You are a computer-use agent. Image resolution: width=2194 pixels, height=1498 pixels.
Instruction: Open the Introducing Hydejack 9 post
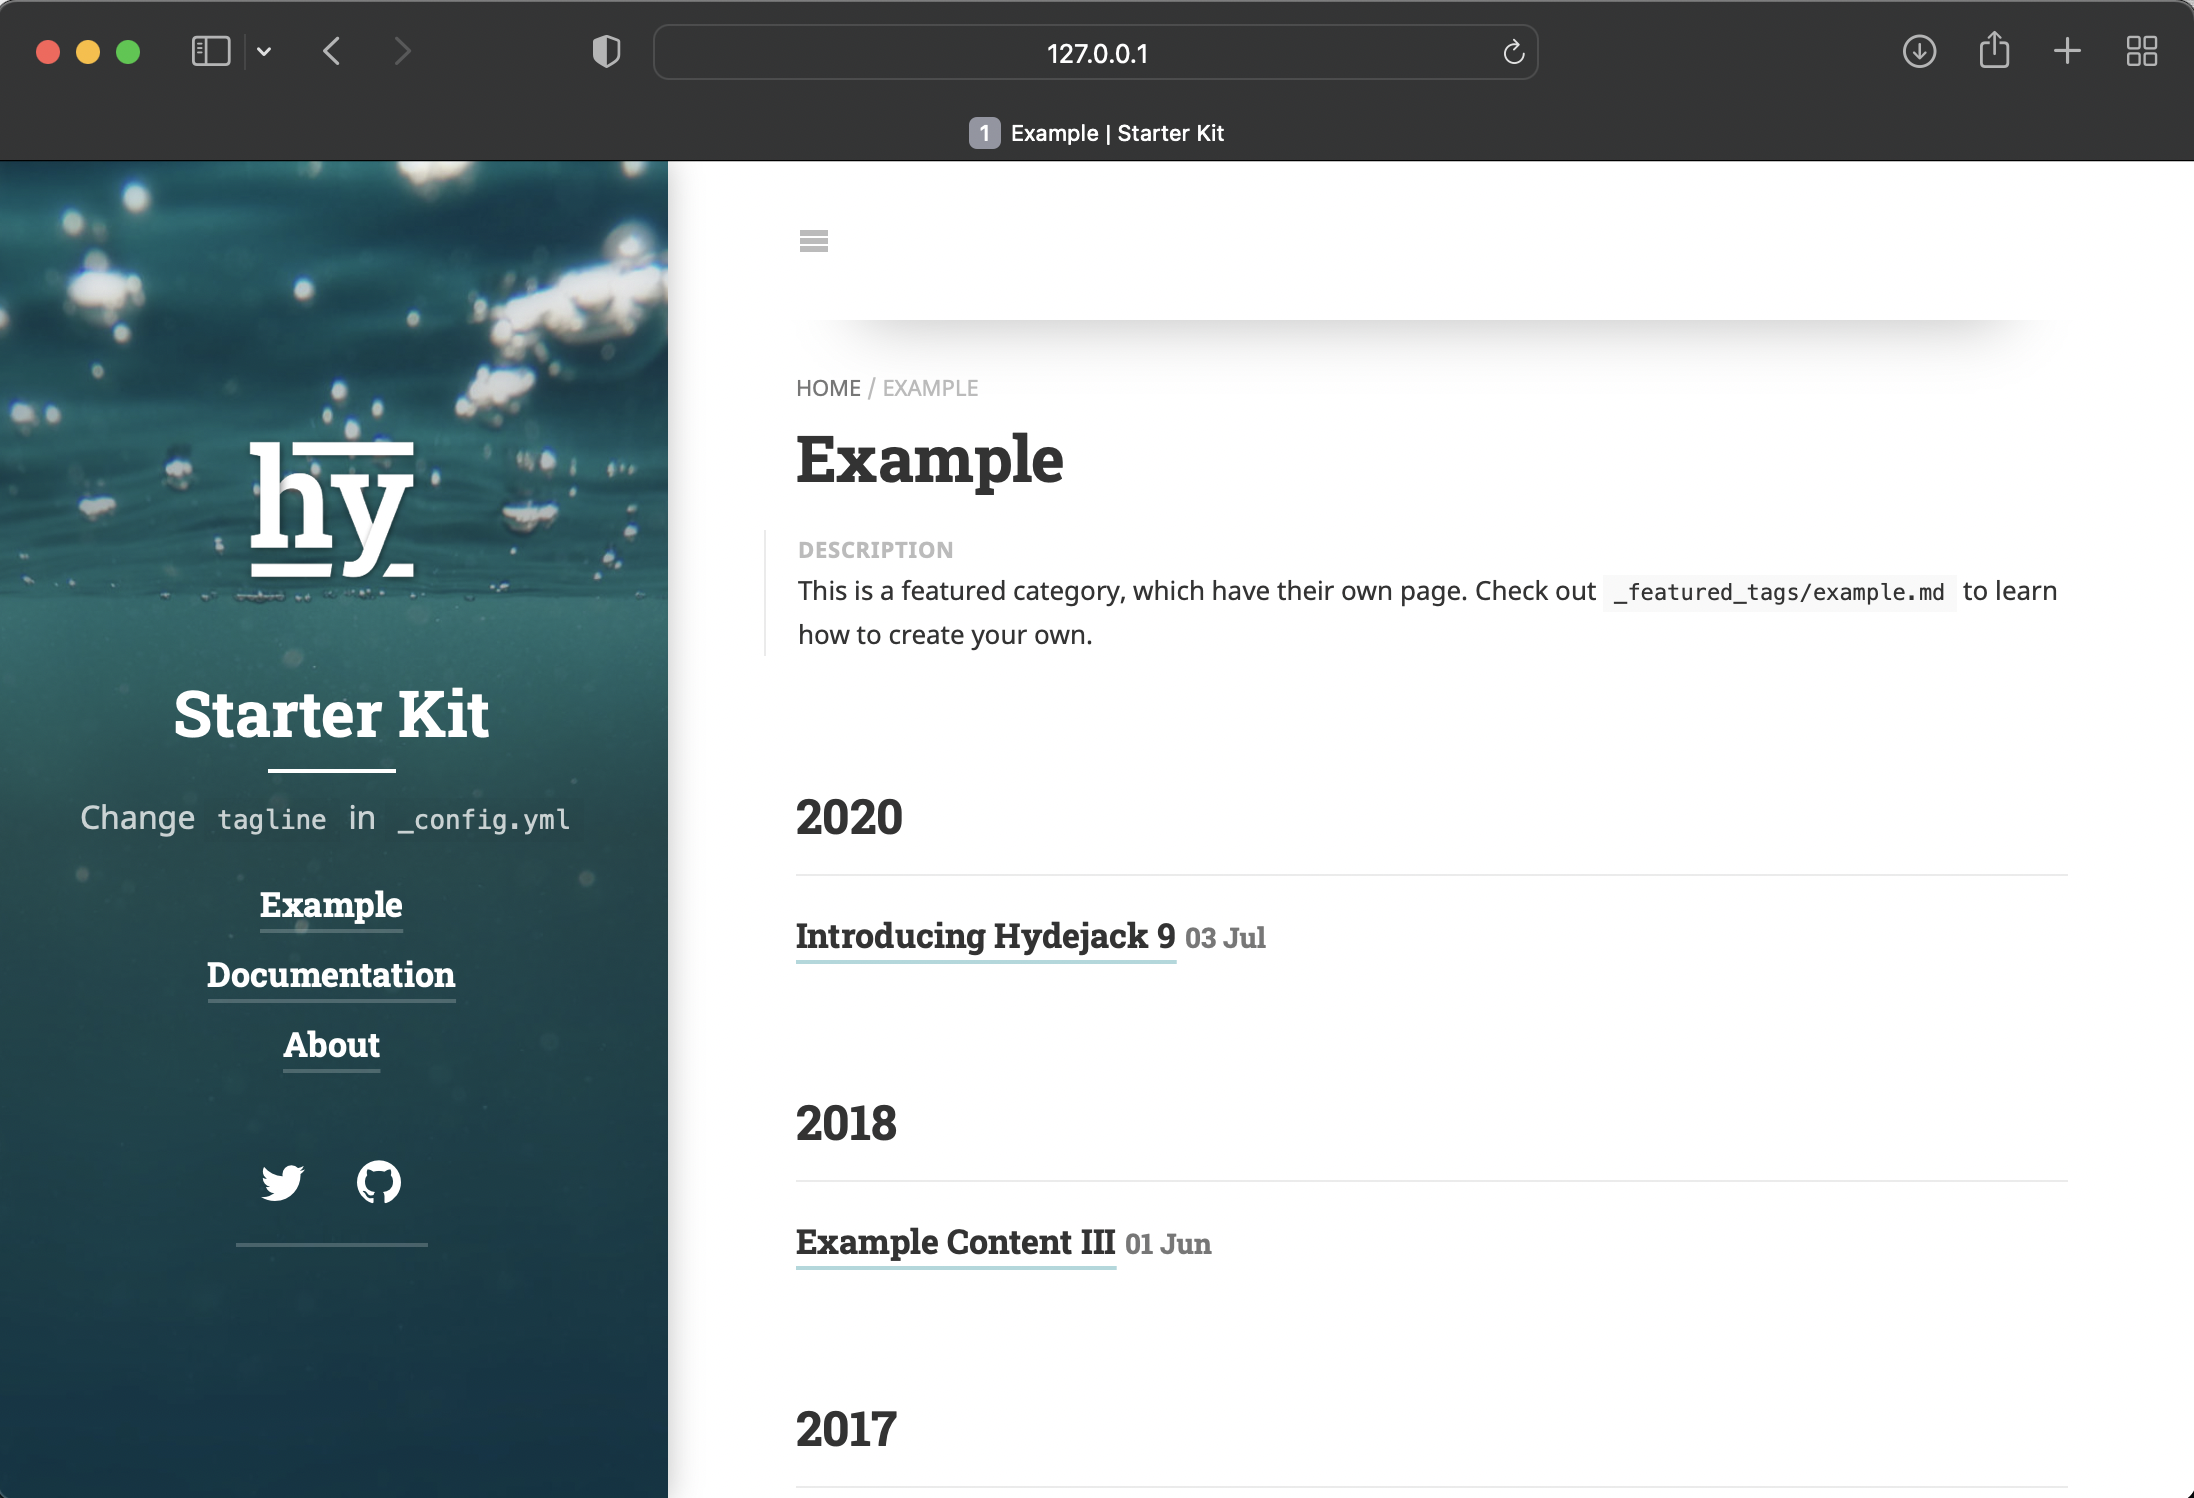pyautogui.click(x=985, y=936)
